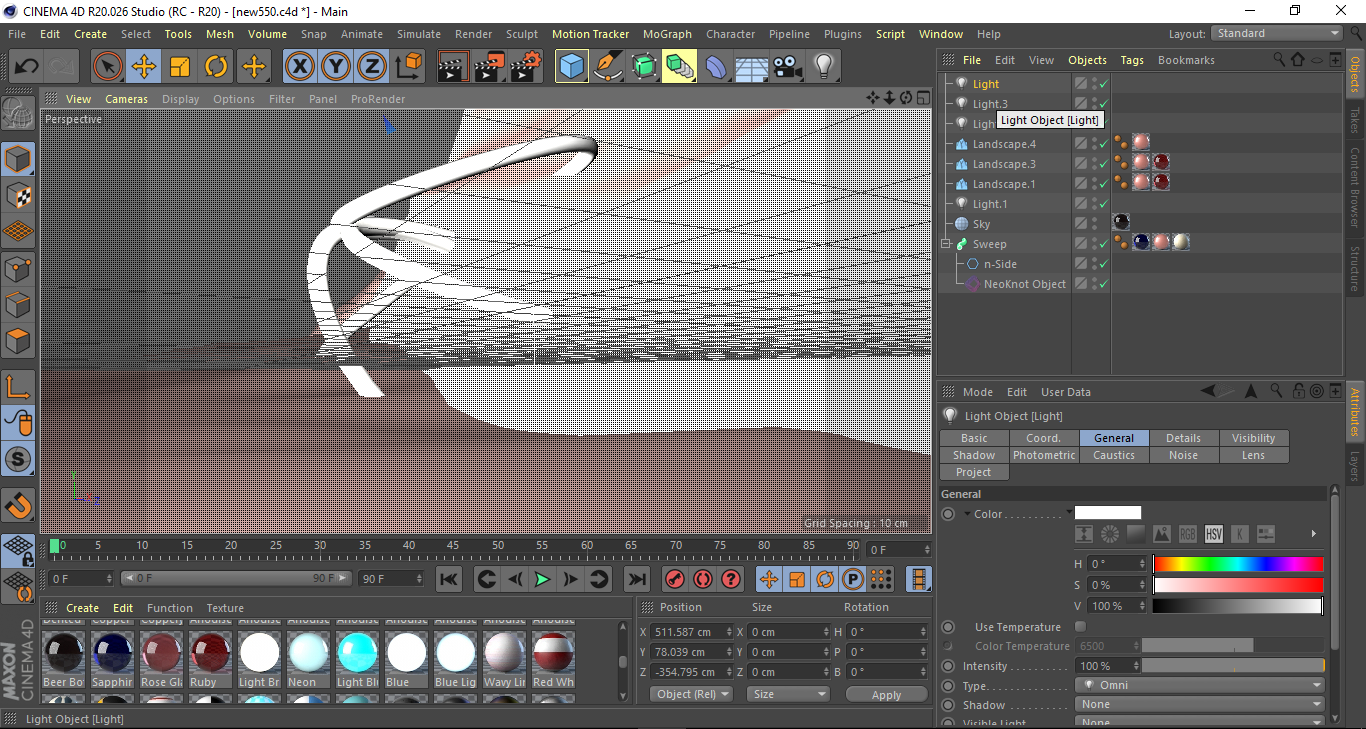1366x729 pixels.
Task: Open the Caustics tab
Action: (x=1114, y=455)
